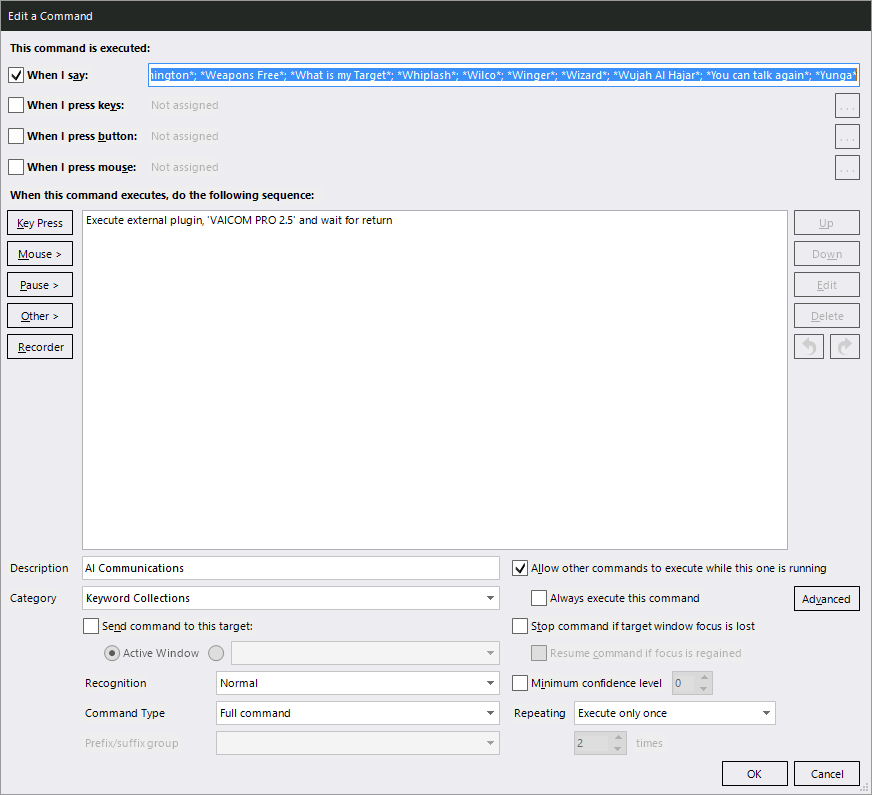Open the Prefix/suffix group dropdown
Image resolution: width=872 pixels, height=795 pixels.
pyautogui.click(x=358, y=743)
